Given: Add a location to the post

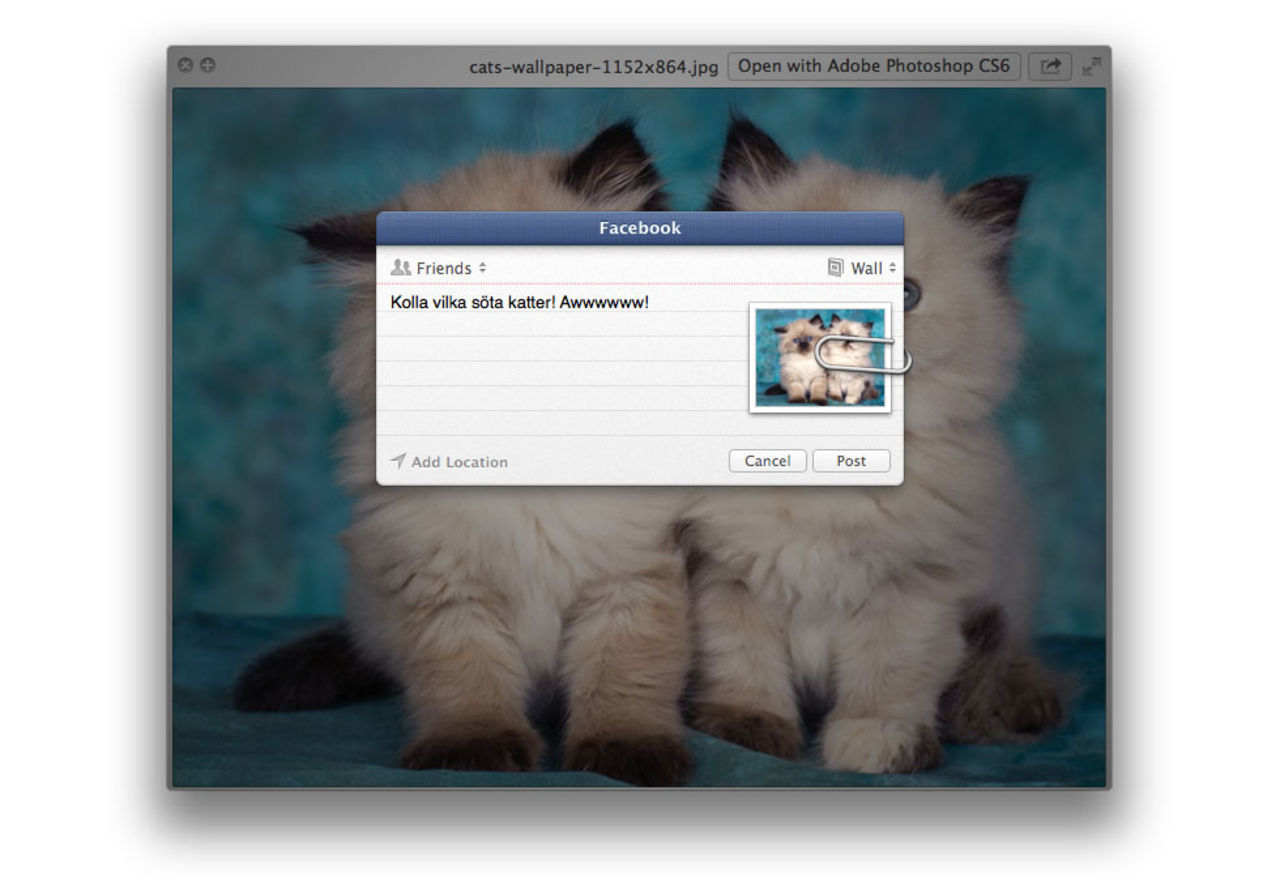Looking at the screenshot, I should [x=458, y=461].
